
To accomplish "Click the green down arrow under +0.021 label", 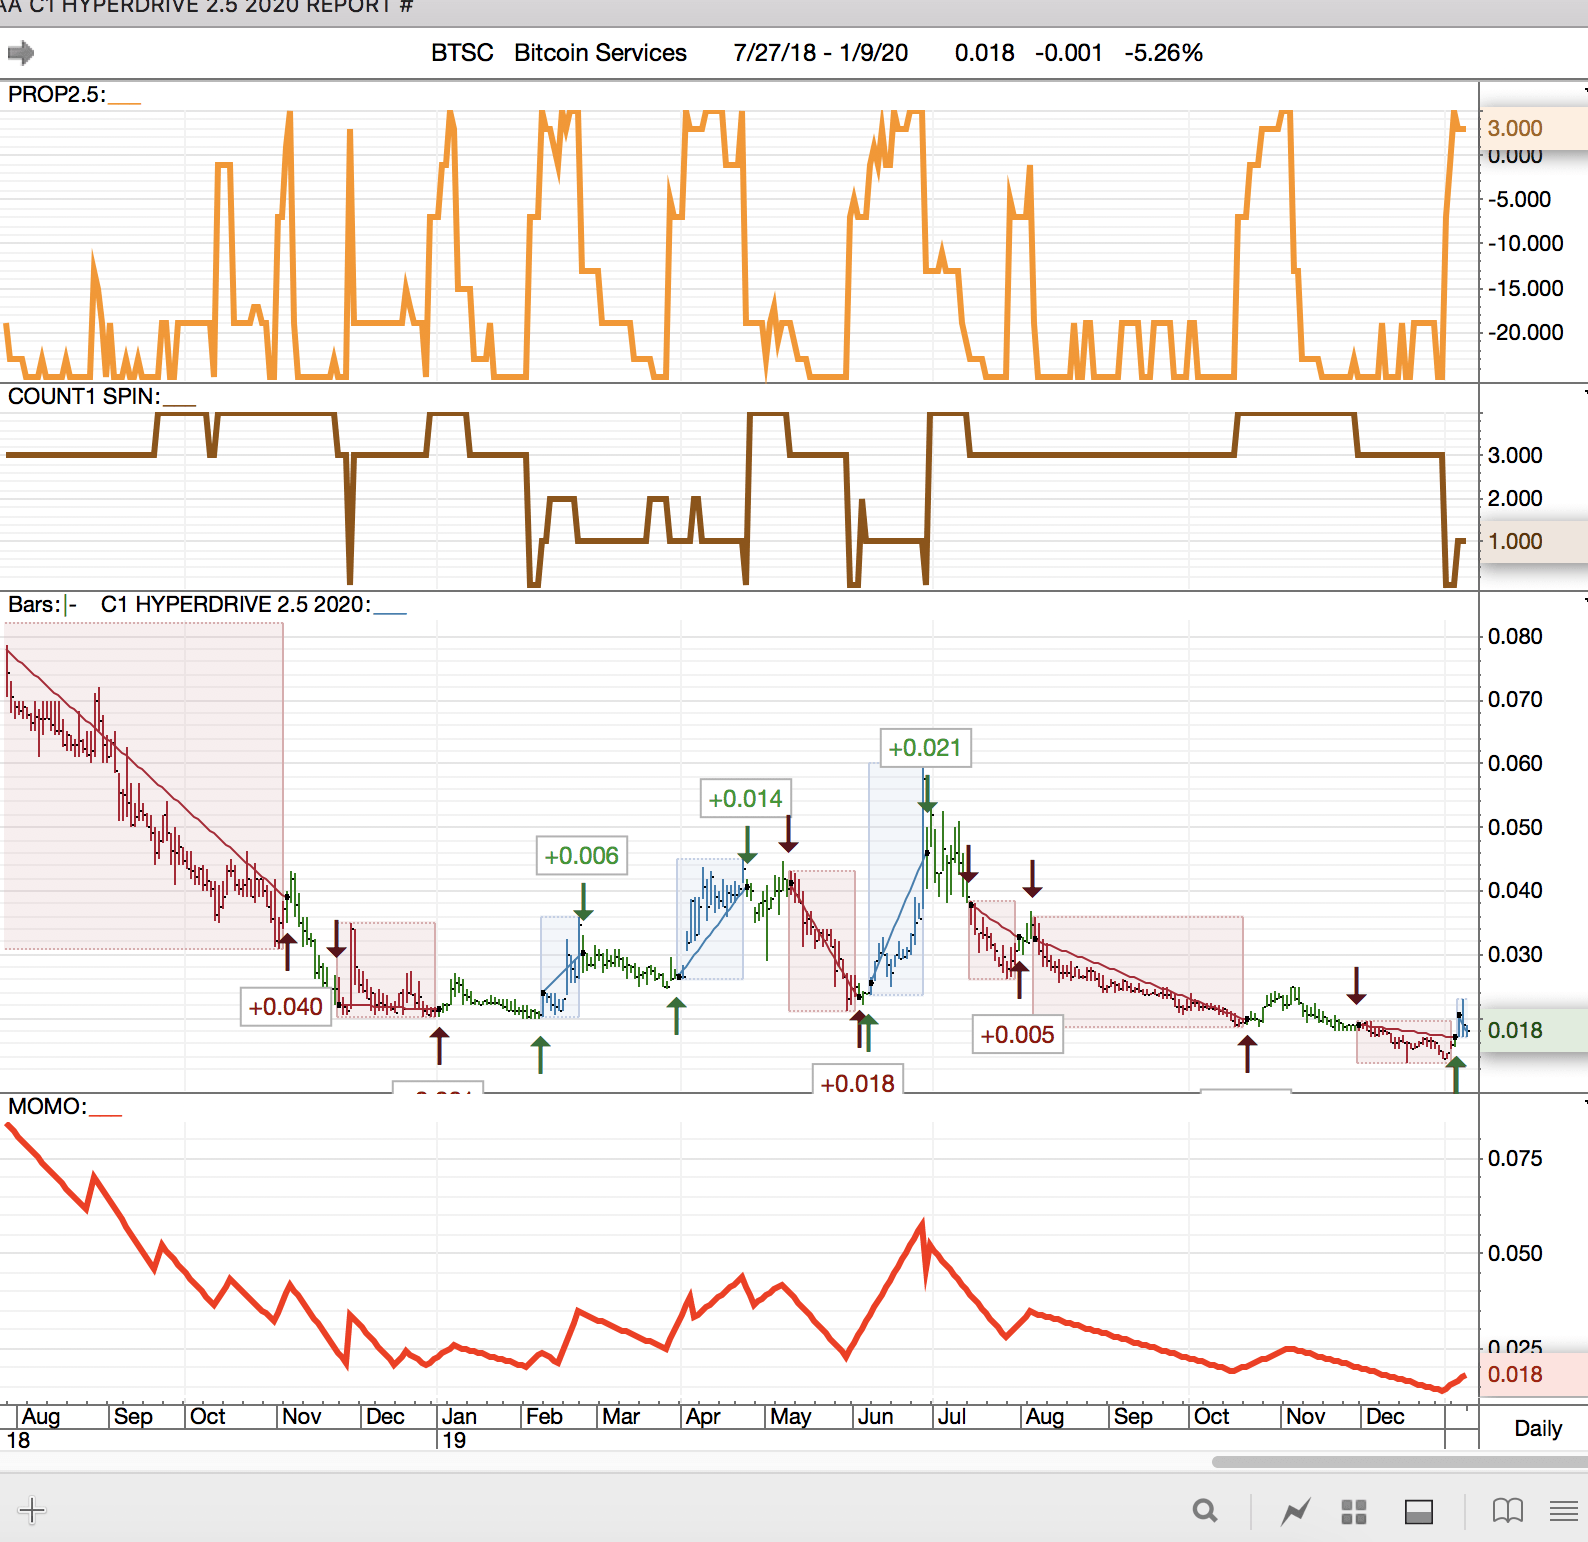I will point(927,795).
